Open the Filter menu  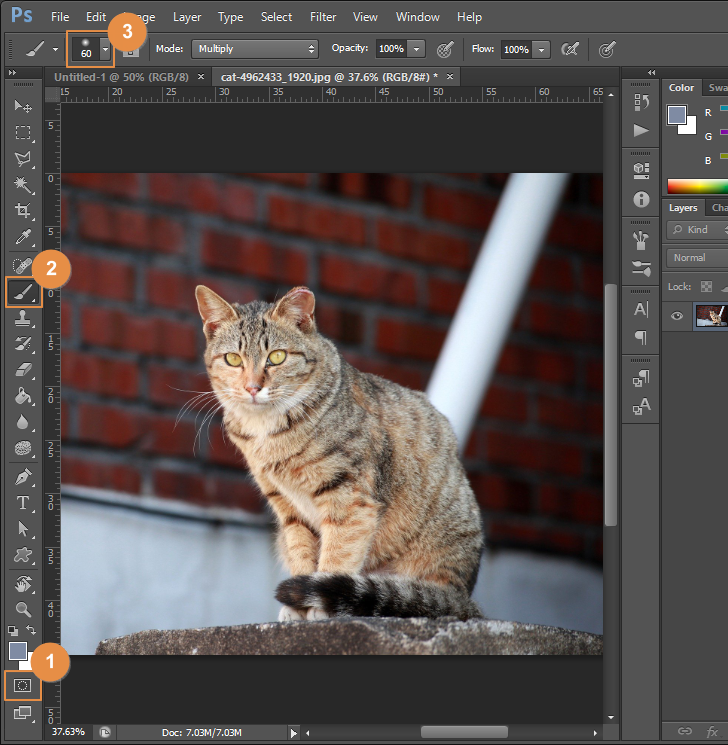click(x=323, y=17)
